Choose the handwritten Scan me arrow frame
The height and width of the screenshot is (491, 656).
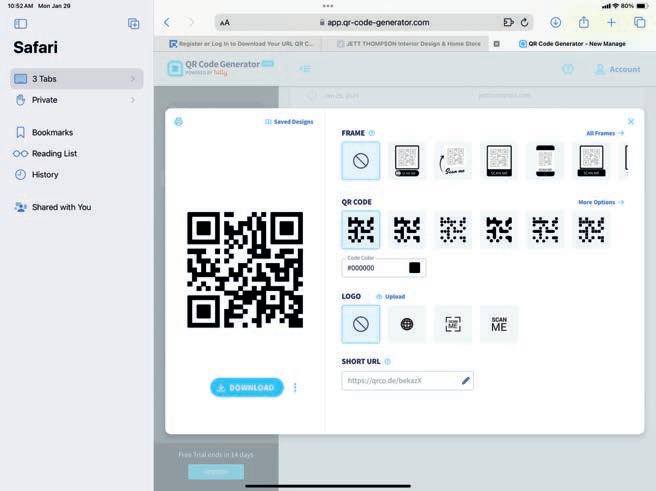453,161
